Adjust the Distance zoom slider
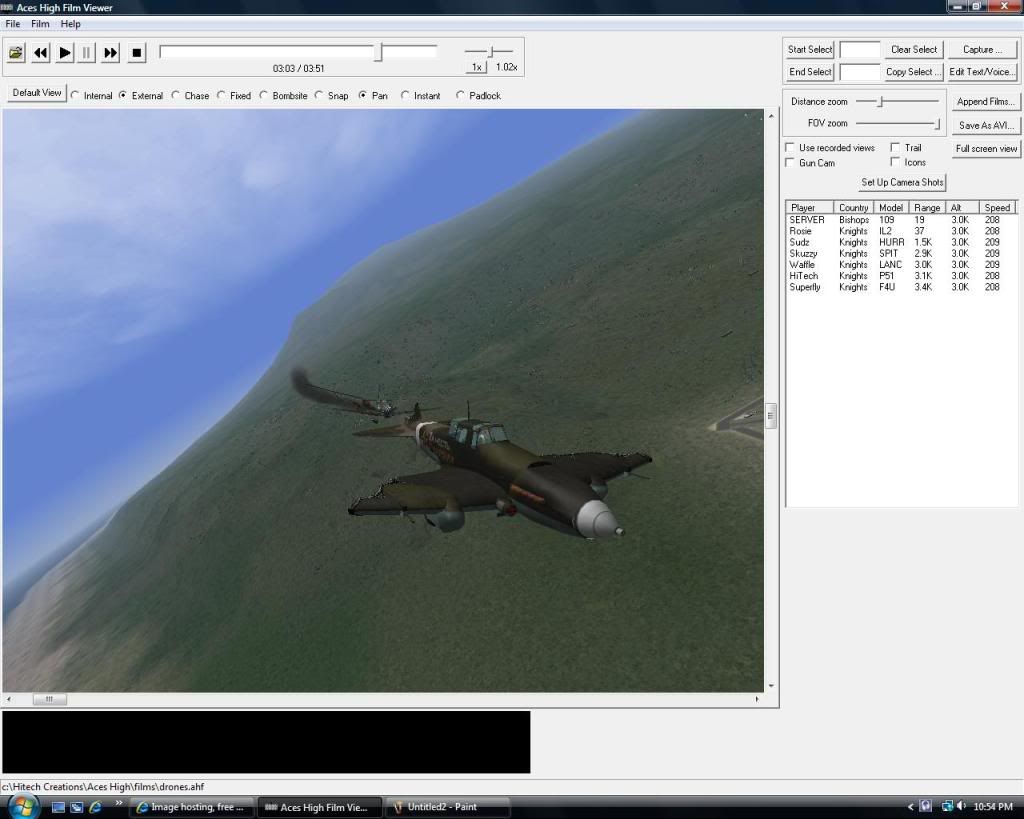This screenshot has height=819, width=1024. (x=880, y=101)
